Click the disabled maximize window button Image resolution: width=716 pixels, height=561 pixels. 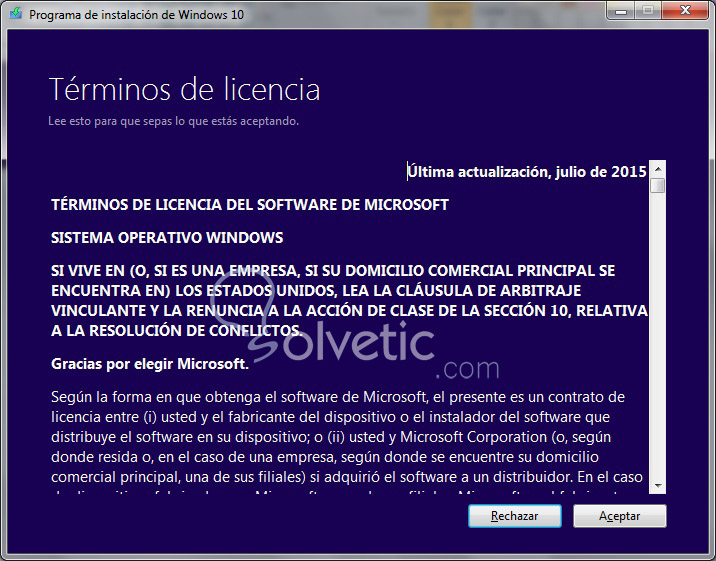point(648,11)
